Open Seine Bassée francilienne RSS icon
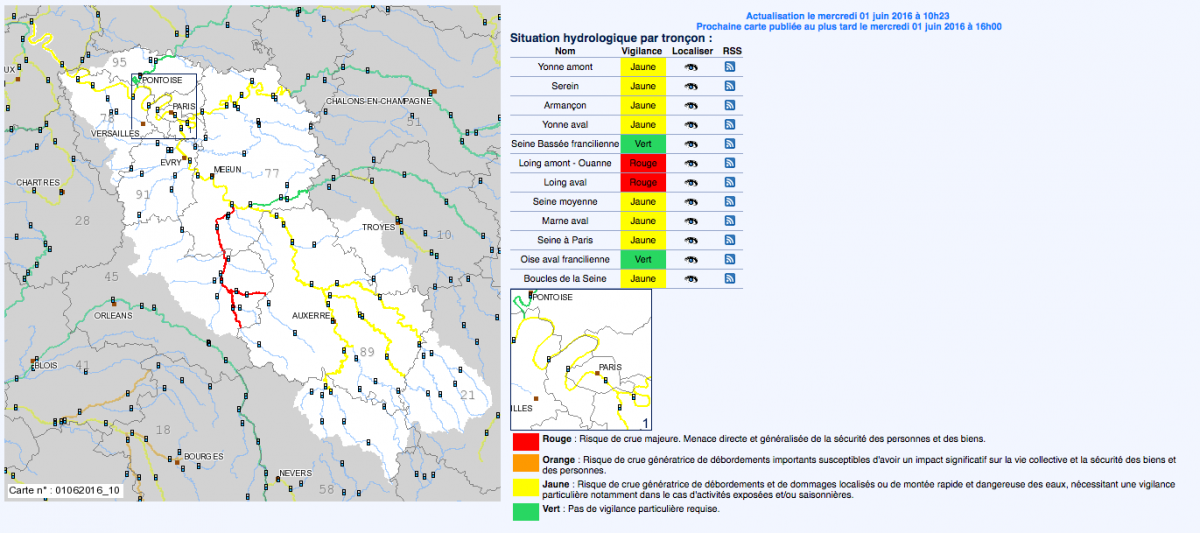The height and width of the screenshot is (533, 1200). 731,144
